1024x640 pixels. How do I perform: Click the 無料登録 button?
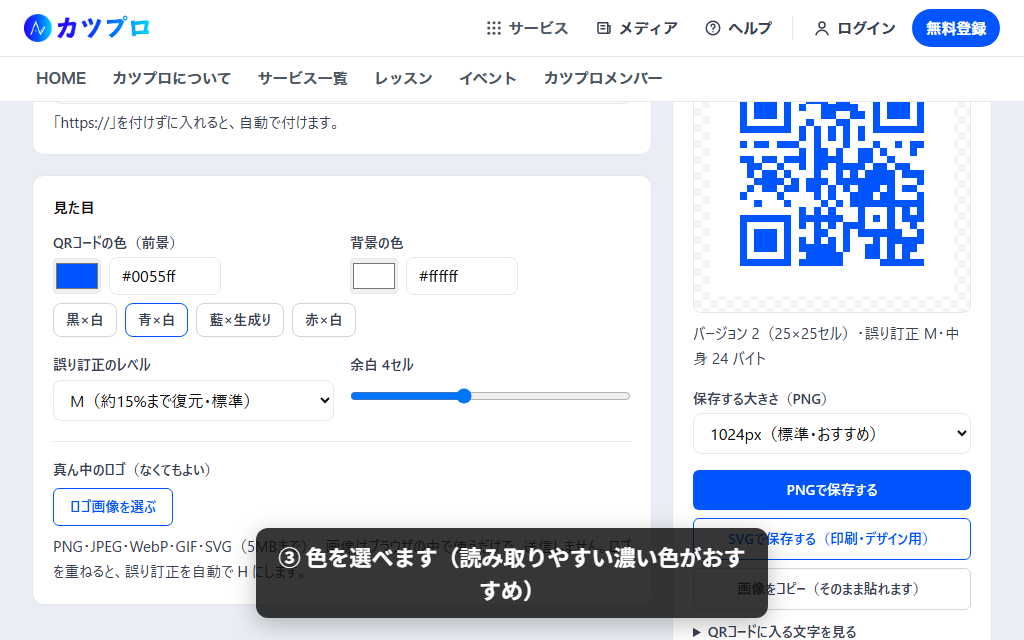click(955, 28)
